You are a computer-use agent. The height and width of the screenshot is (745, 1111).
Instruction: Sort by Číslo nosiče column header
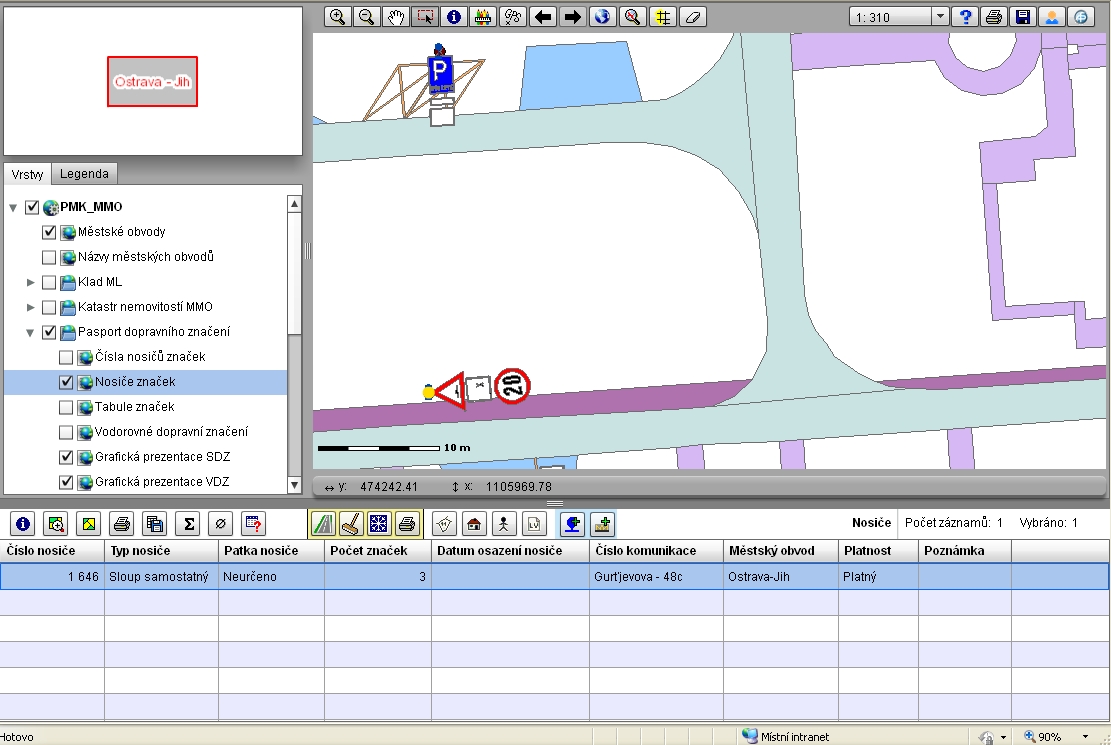52,551
